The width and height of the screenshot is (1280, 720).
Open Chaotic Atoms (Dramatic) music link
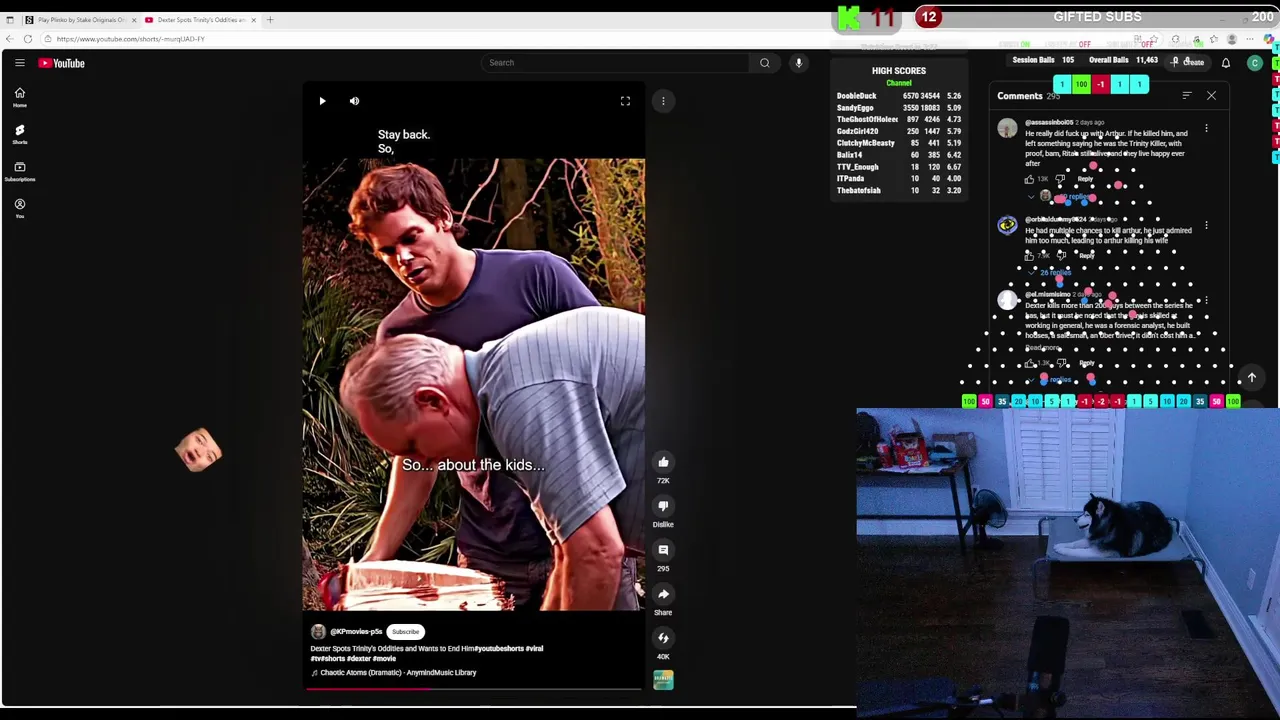pos(398,673)
